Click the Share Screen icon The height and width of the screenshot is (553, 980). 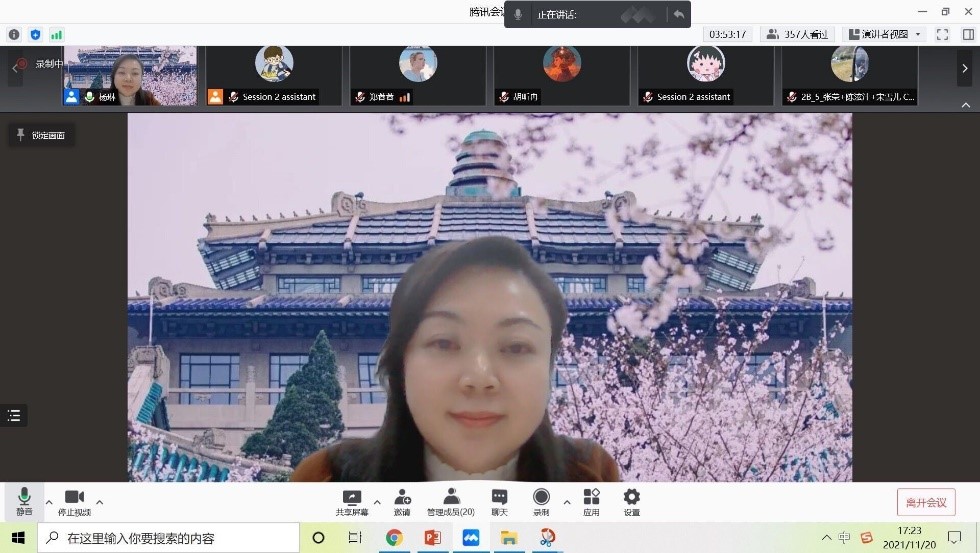352,501
